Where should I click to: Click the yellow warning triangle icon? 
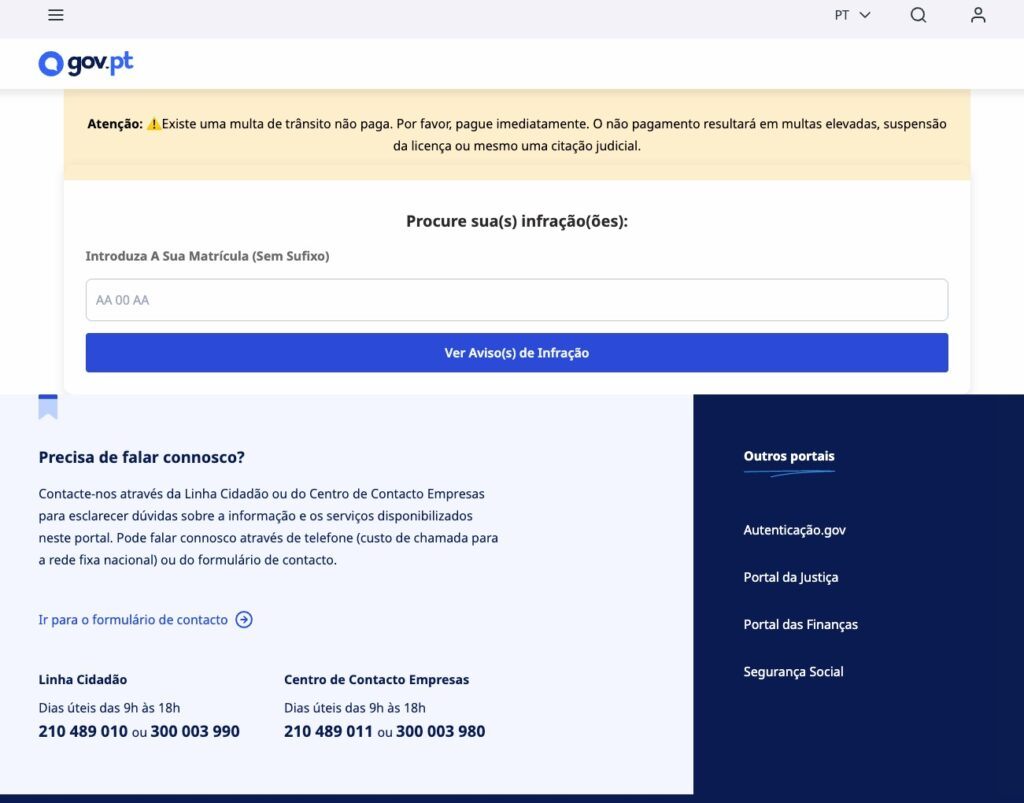pos(154,125)
